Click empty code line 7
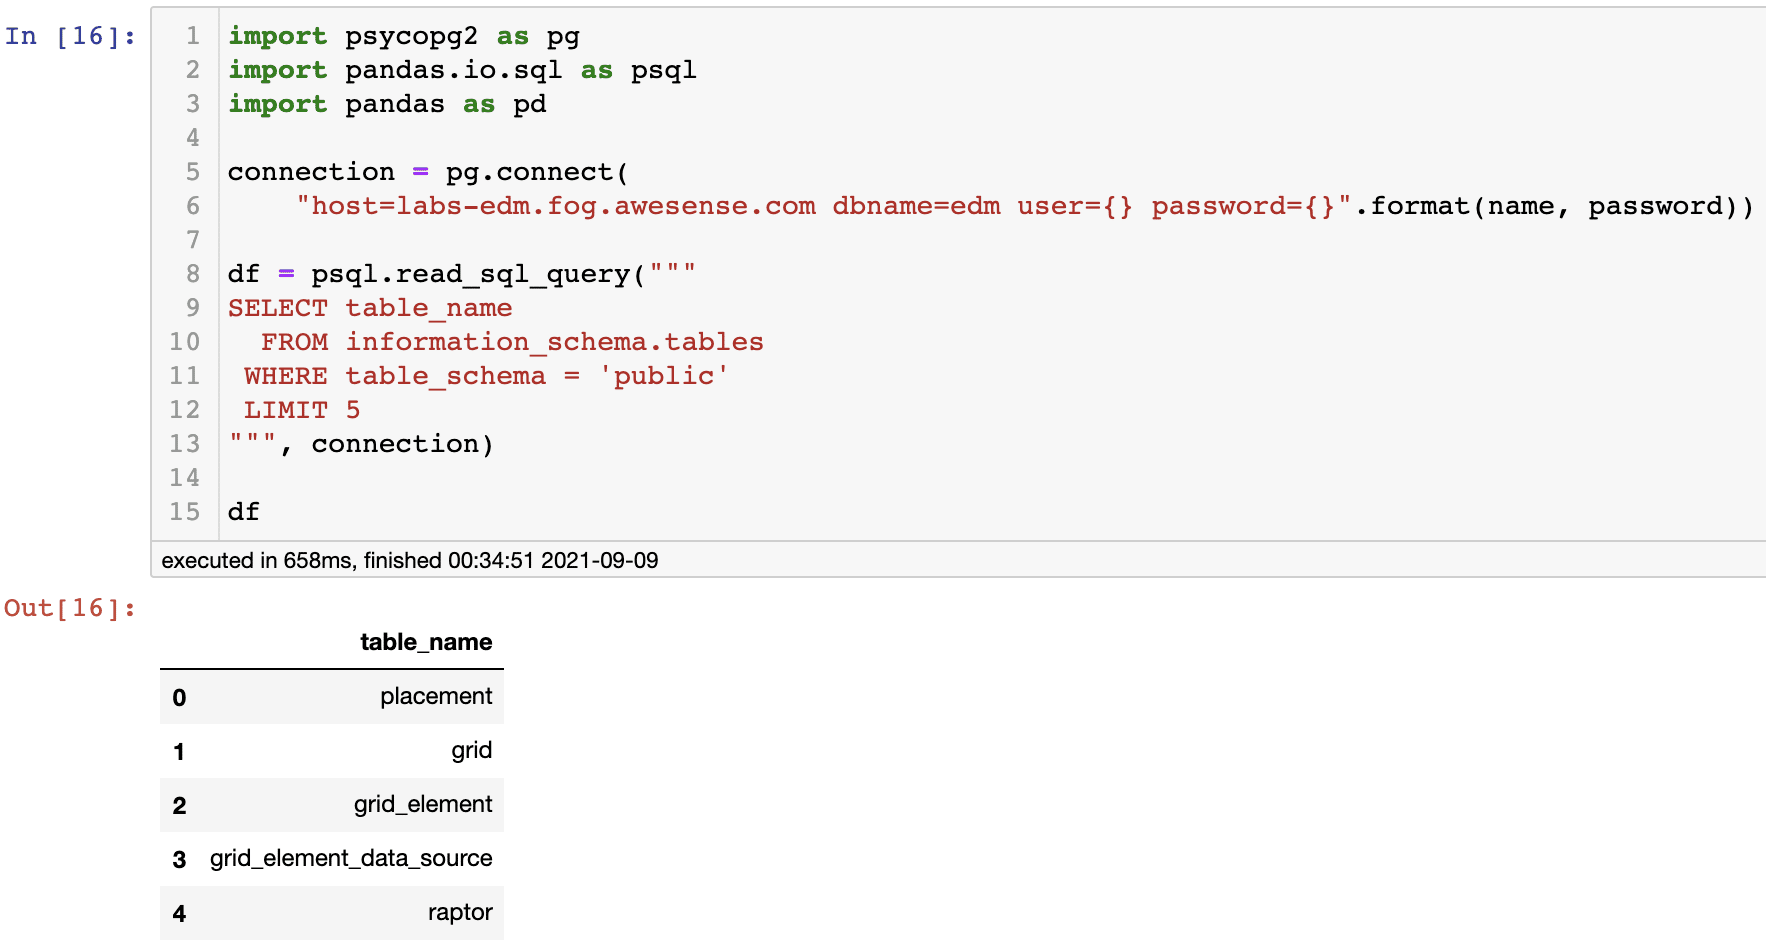The width and height of the screenshot is (1766, 952). [990, 240]
